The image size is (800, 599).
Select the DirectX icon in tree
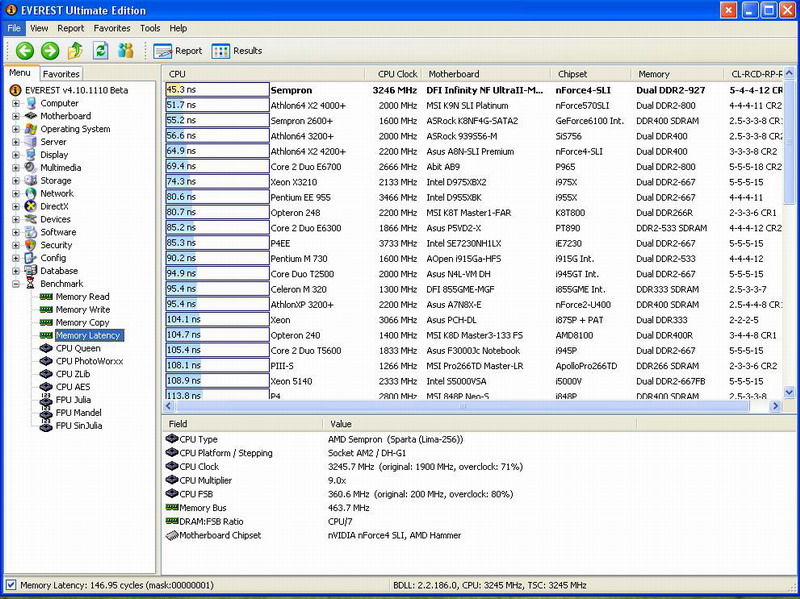31,206
